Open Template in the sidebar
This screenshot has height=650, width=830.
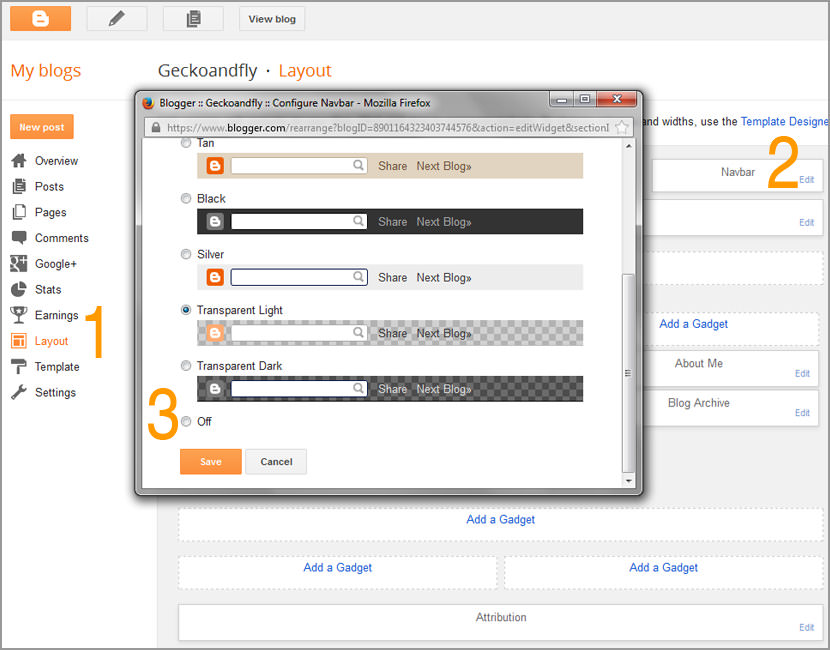pyautogui.click(x=57, y=367)
